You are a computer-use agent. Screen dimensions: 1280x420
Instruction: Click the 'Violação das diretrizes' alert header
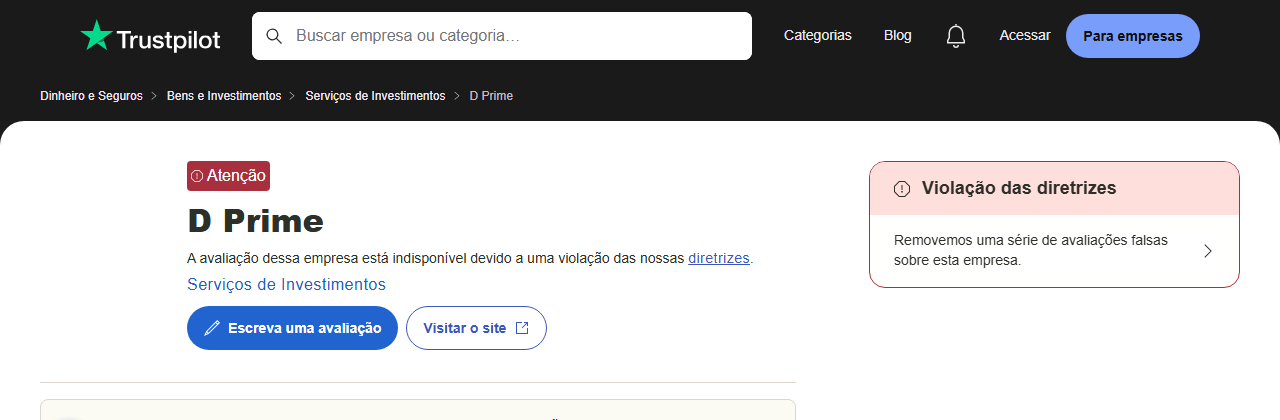tap(1054, 188)
